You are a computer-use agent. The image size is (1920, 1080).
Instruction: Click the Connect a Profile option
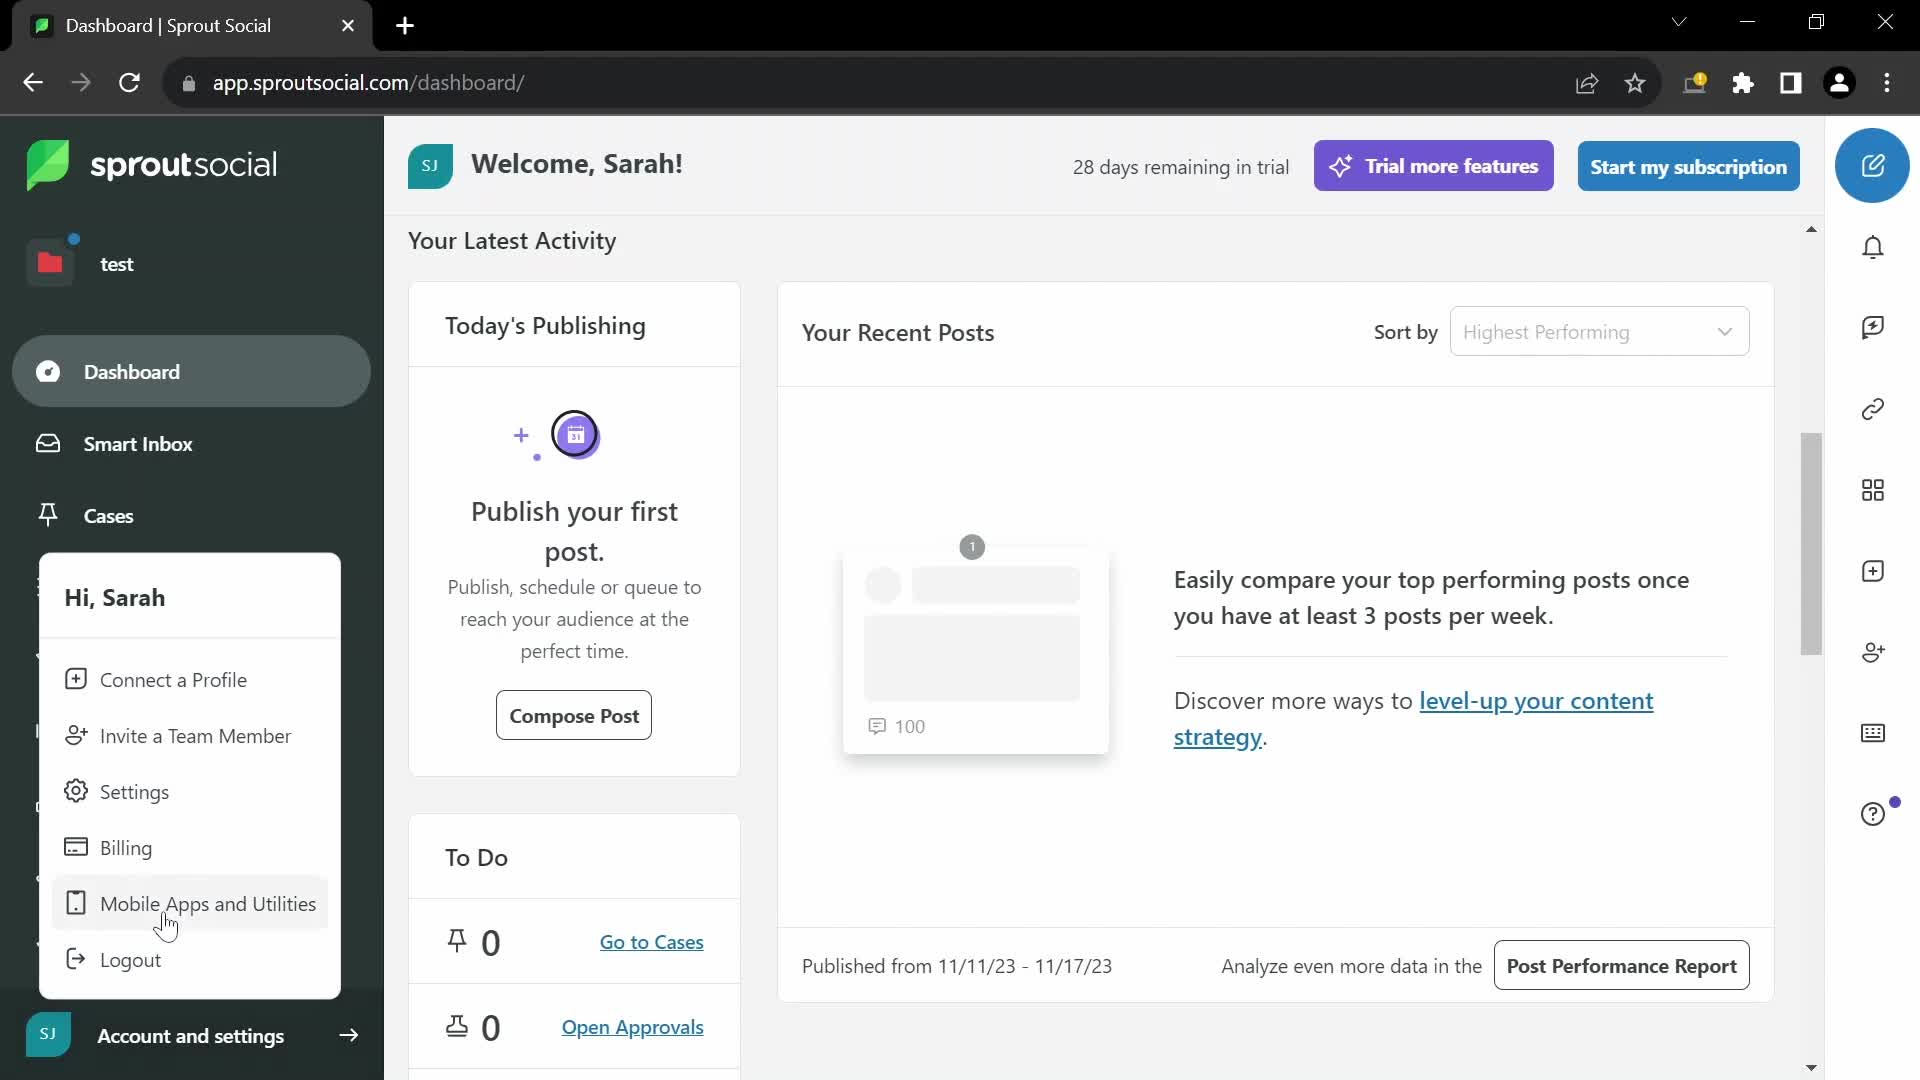pos(173,679)
